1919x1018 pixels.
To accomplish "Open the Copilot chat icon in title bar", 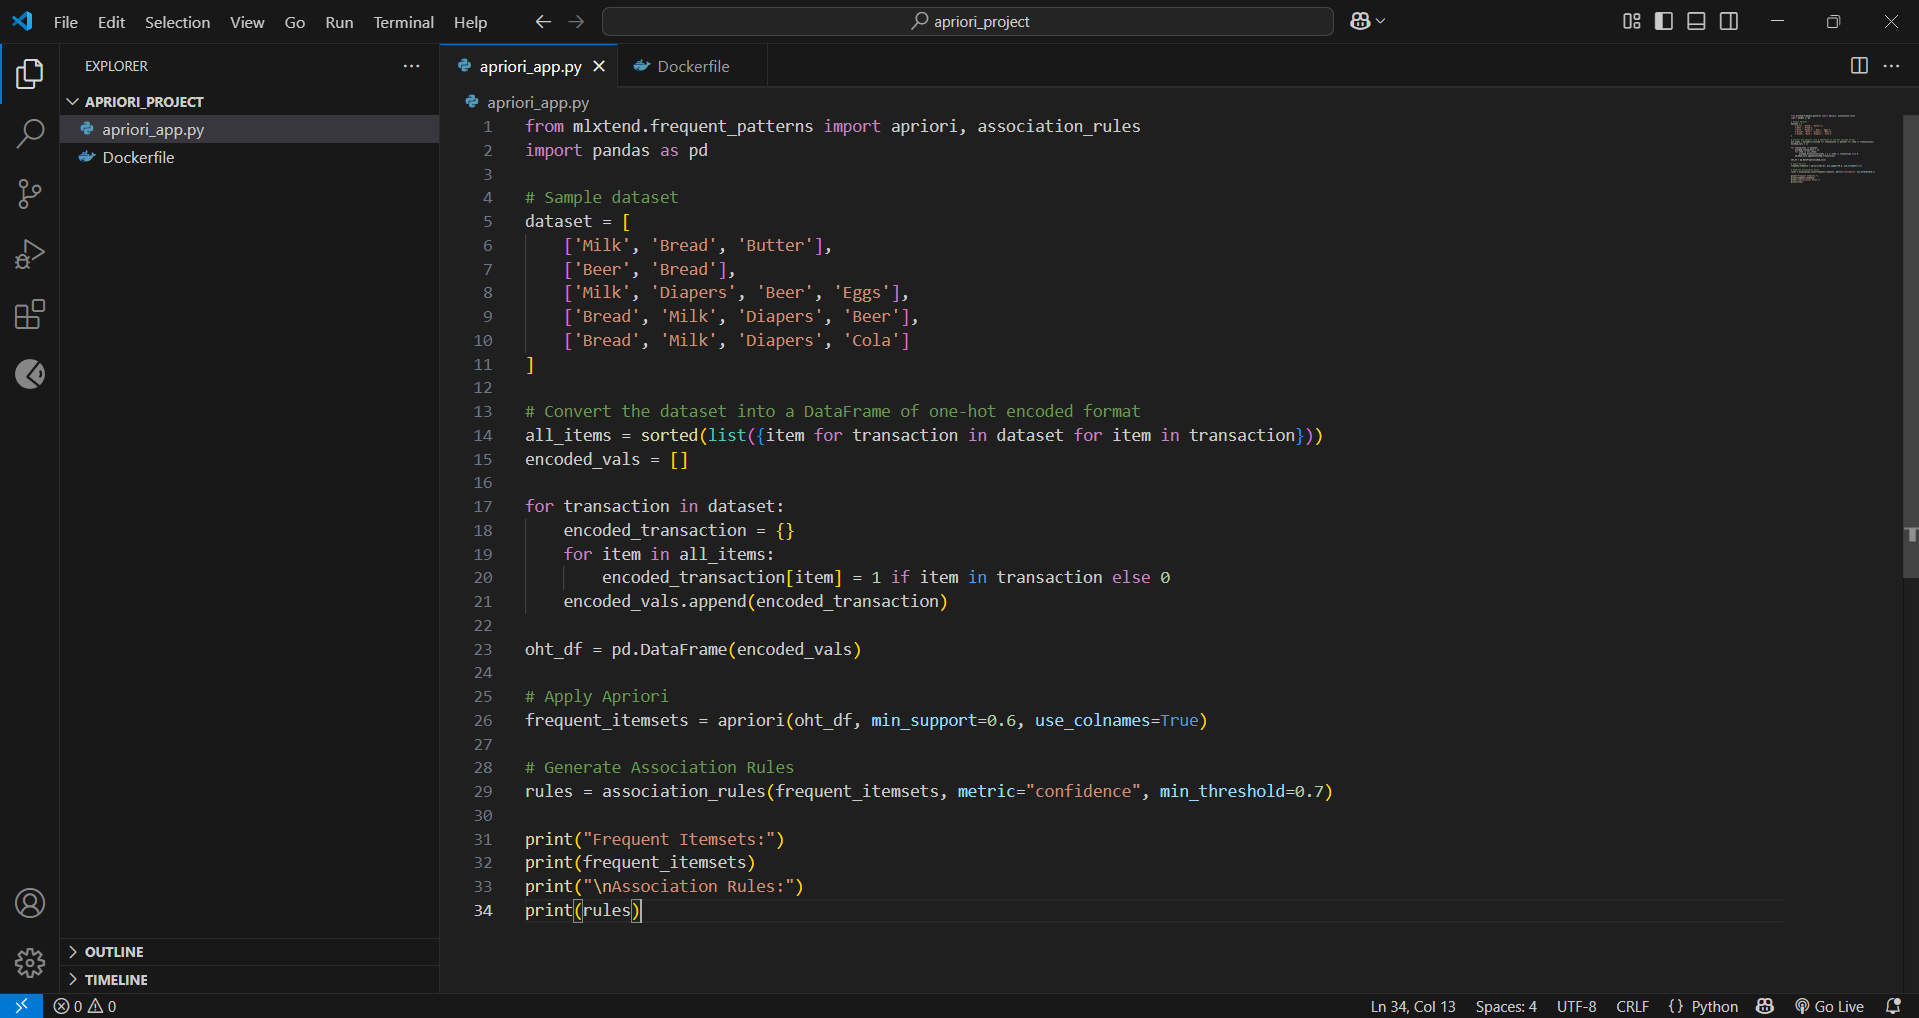I will 1360,21.
